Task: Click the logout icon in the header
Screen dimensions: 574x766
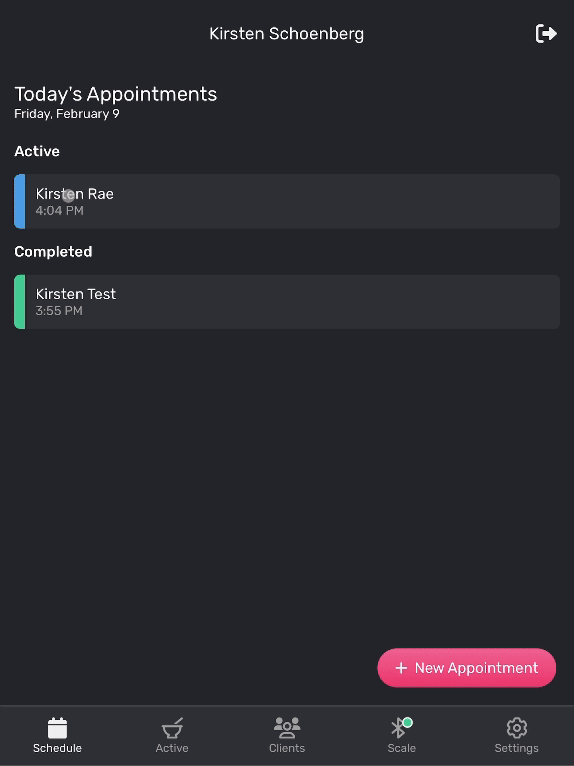Action: coord(546,34)
